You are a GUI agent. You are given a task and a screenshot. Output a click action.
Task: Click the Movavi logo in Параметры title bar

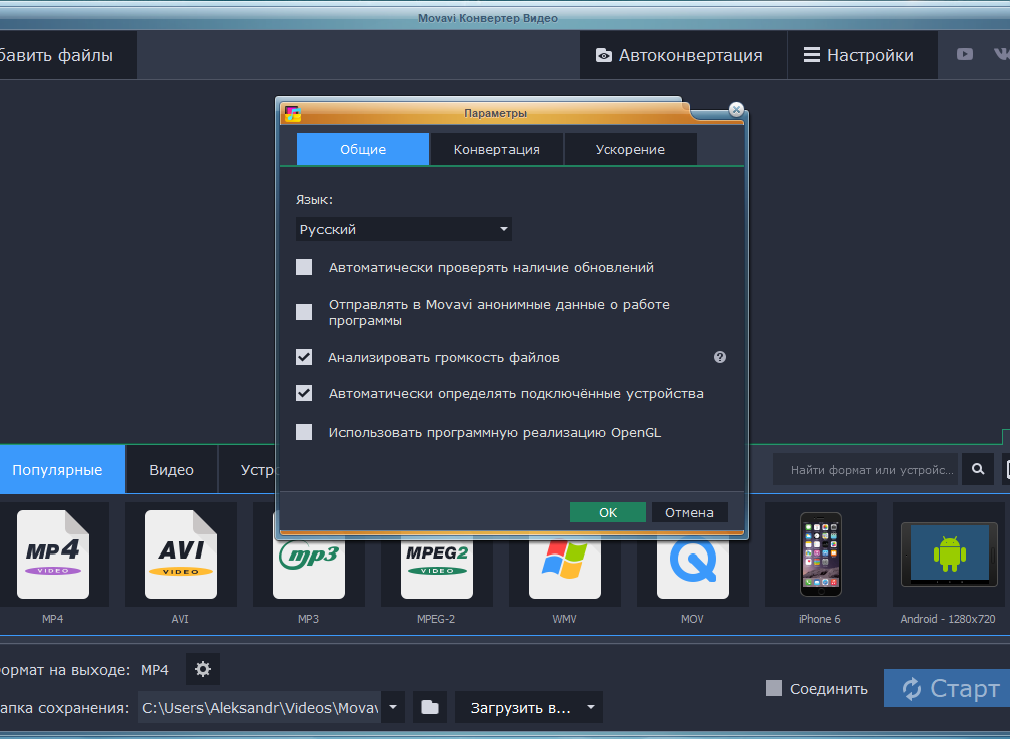pos(292,114)
